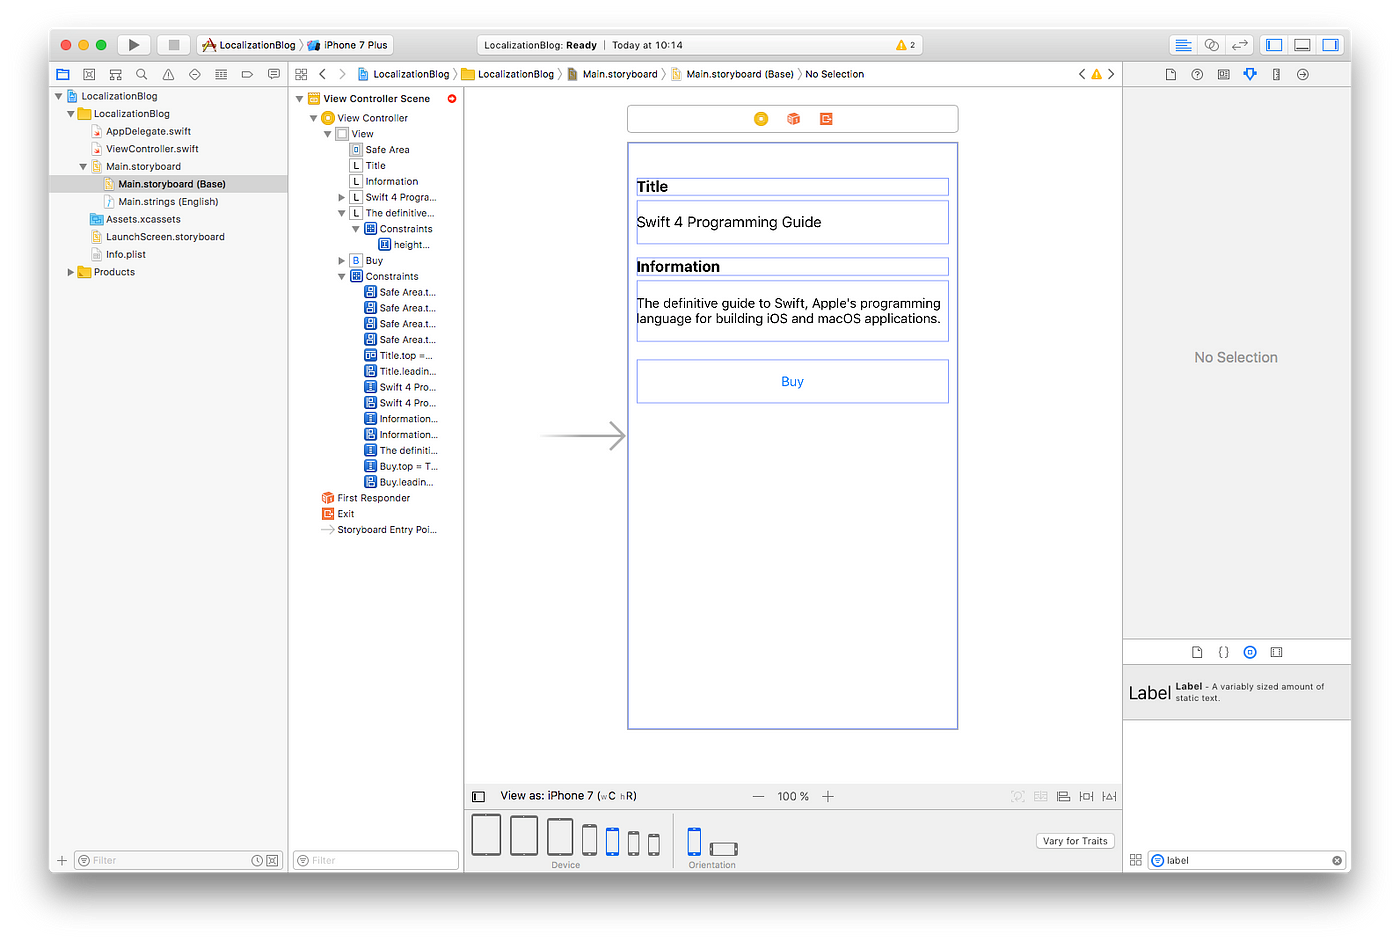Clear the library filter text
Viewport: 1400px width, 943px height.
click(1337, 861)
